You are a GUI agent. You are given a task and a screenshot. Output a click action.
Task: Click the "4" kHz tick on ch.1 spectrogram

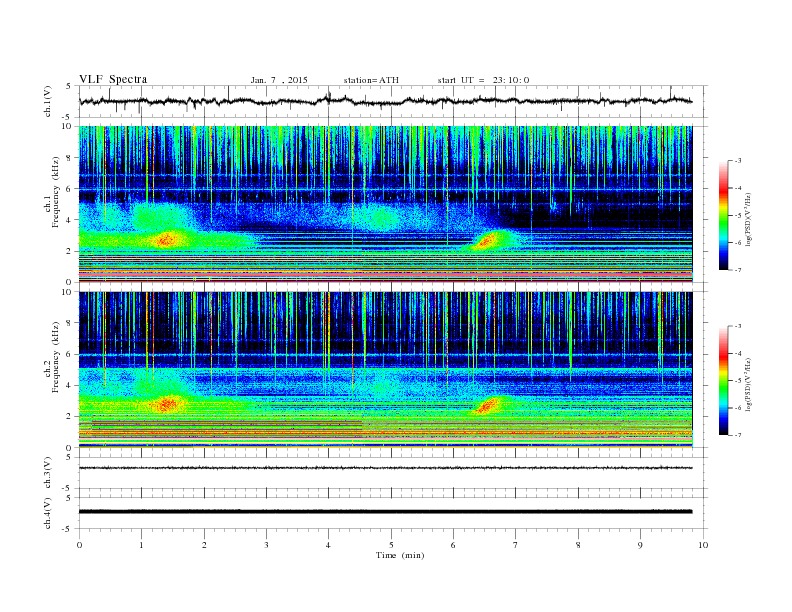70,220
